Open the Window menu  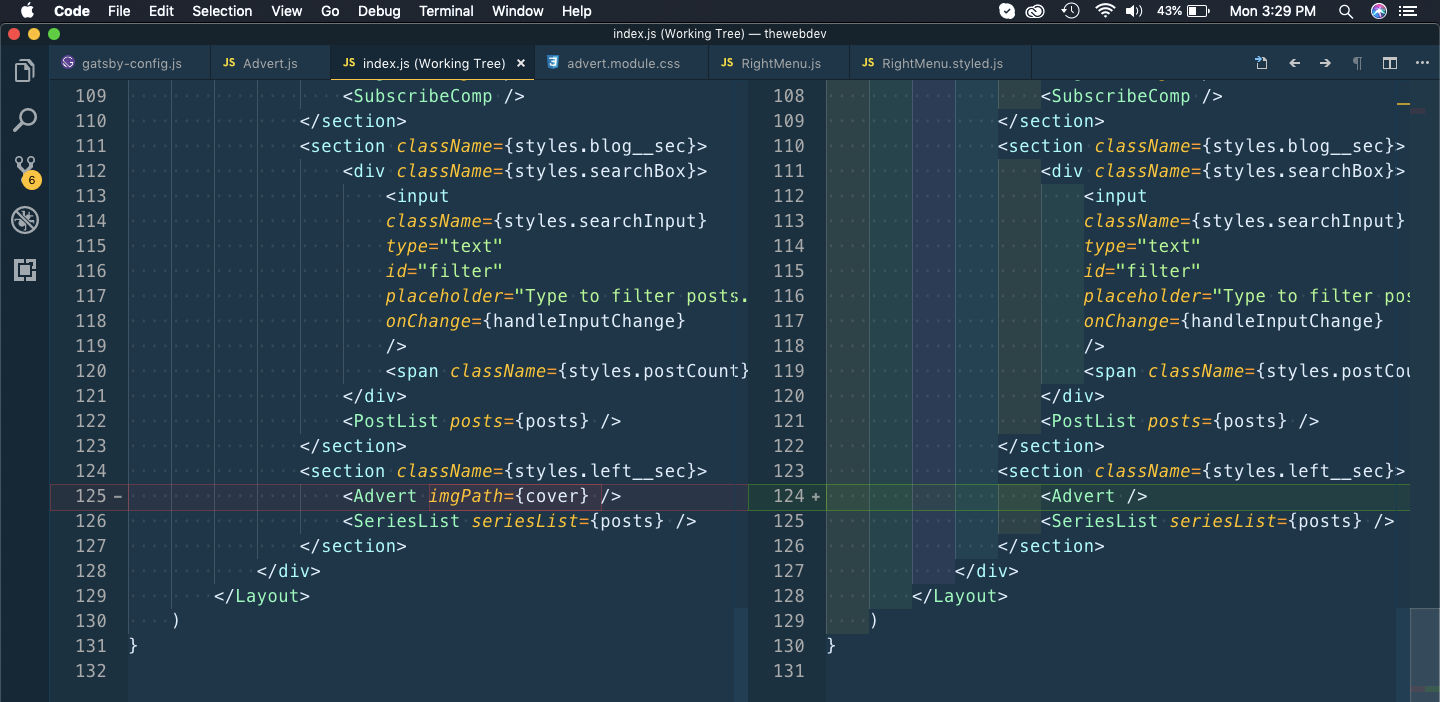pyautogui.click(x=518, y=11)
